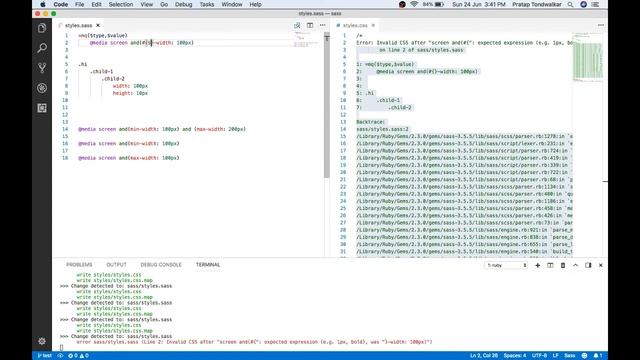Open the Explorer view in activity bar

pyautogui.click(x=42, y=28)
